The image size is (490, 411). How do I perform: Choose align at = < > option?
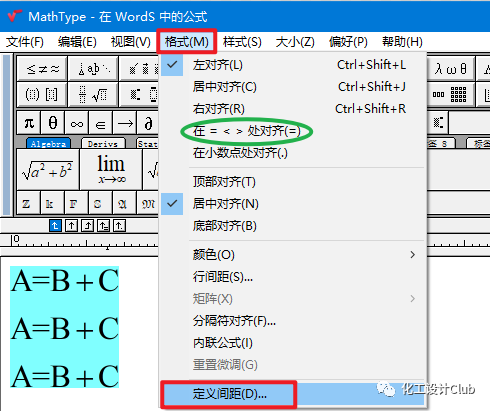pos(292,131)
